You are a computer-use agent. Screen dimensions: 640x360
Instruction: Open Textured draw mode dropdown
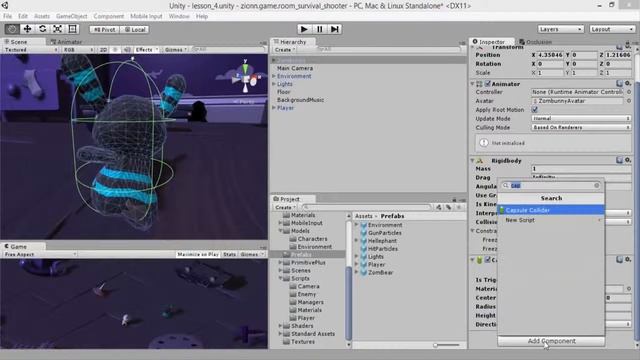[31, 50]
